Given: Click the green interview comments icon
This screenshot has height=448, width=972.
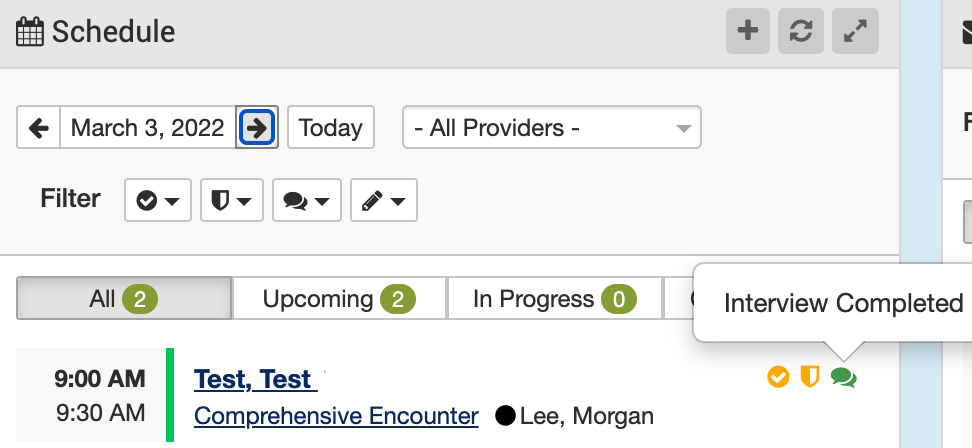Looking at the screenshot, I should (844, 377).
